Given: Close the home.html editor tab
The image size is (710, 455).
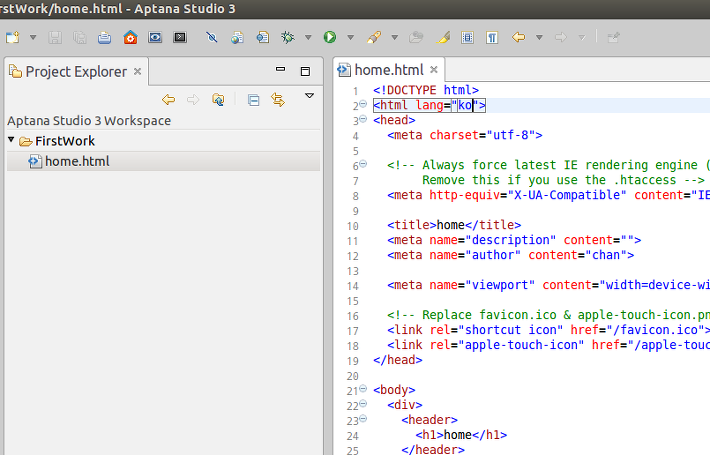Looking at the screenshot, I should click(434, 69).
